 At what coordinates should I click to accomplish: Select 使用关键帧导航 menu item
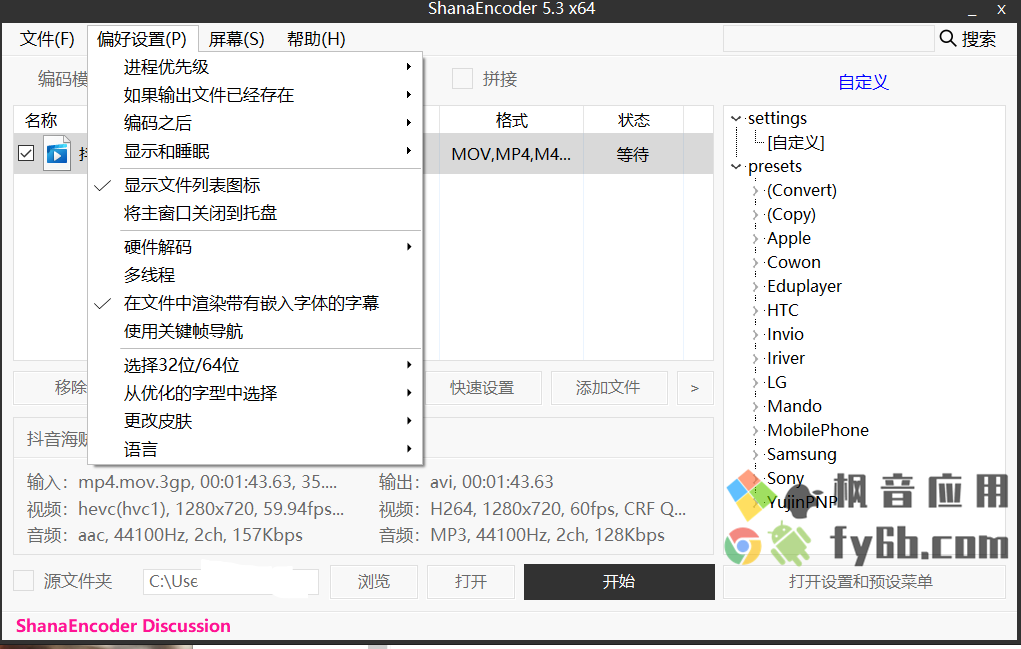255,331
